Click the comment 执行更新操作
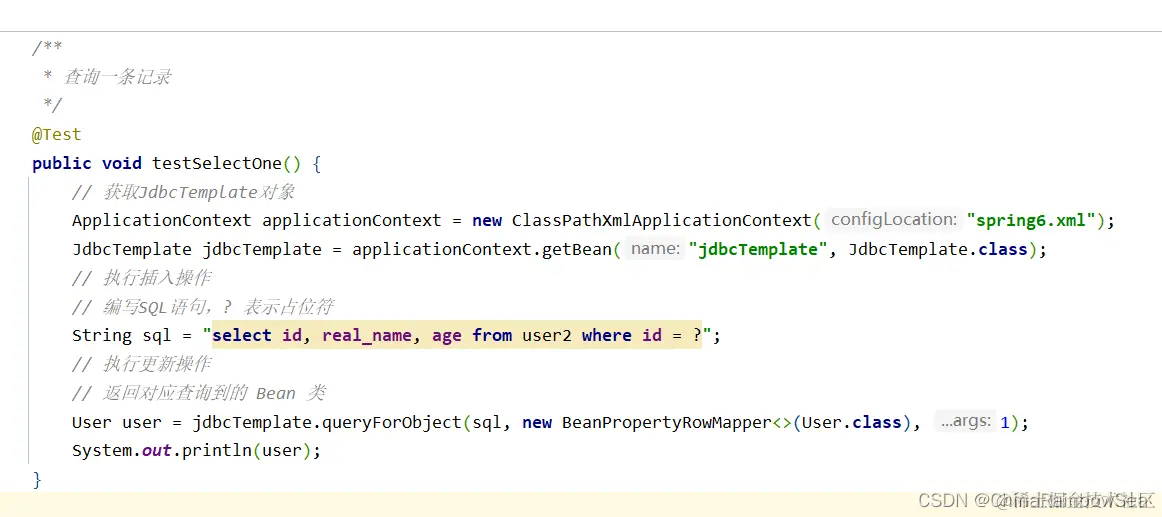The width and height of the screenshot is (1162, 517). 143,364
